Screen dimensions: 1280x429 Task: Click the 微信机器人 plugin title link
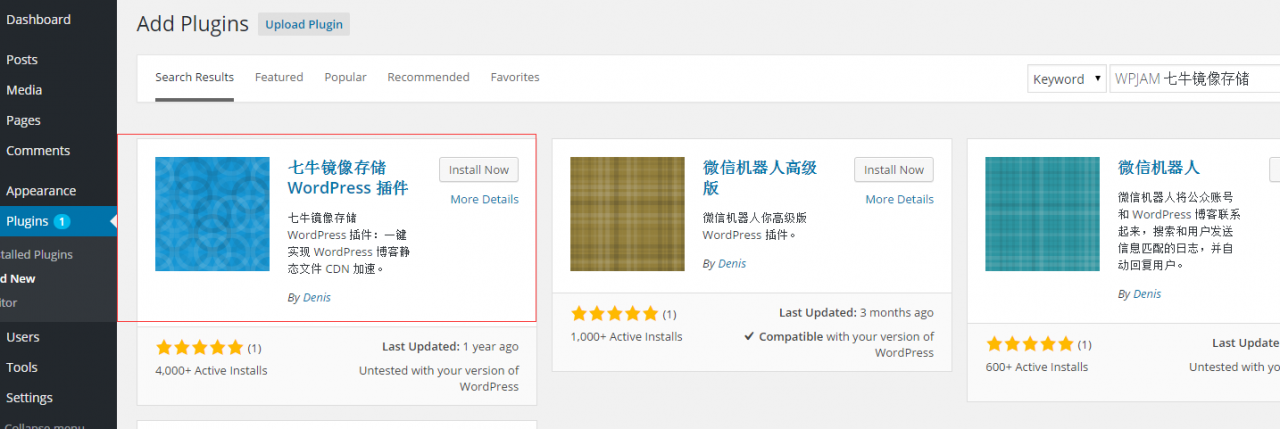point(1158,167)
